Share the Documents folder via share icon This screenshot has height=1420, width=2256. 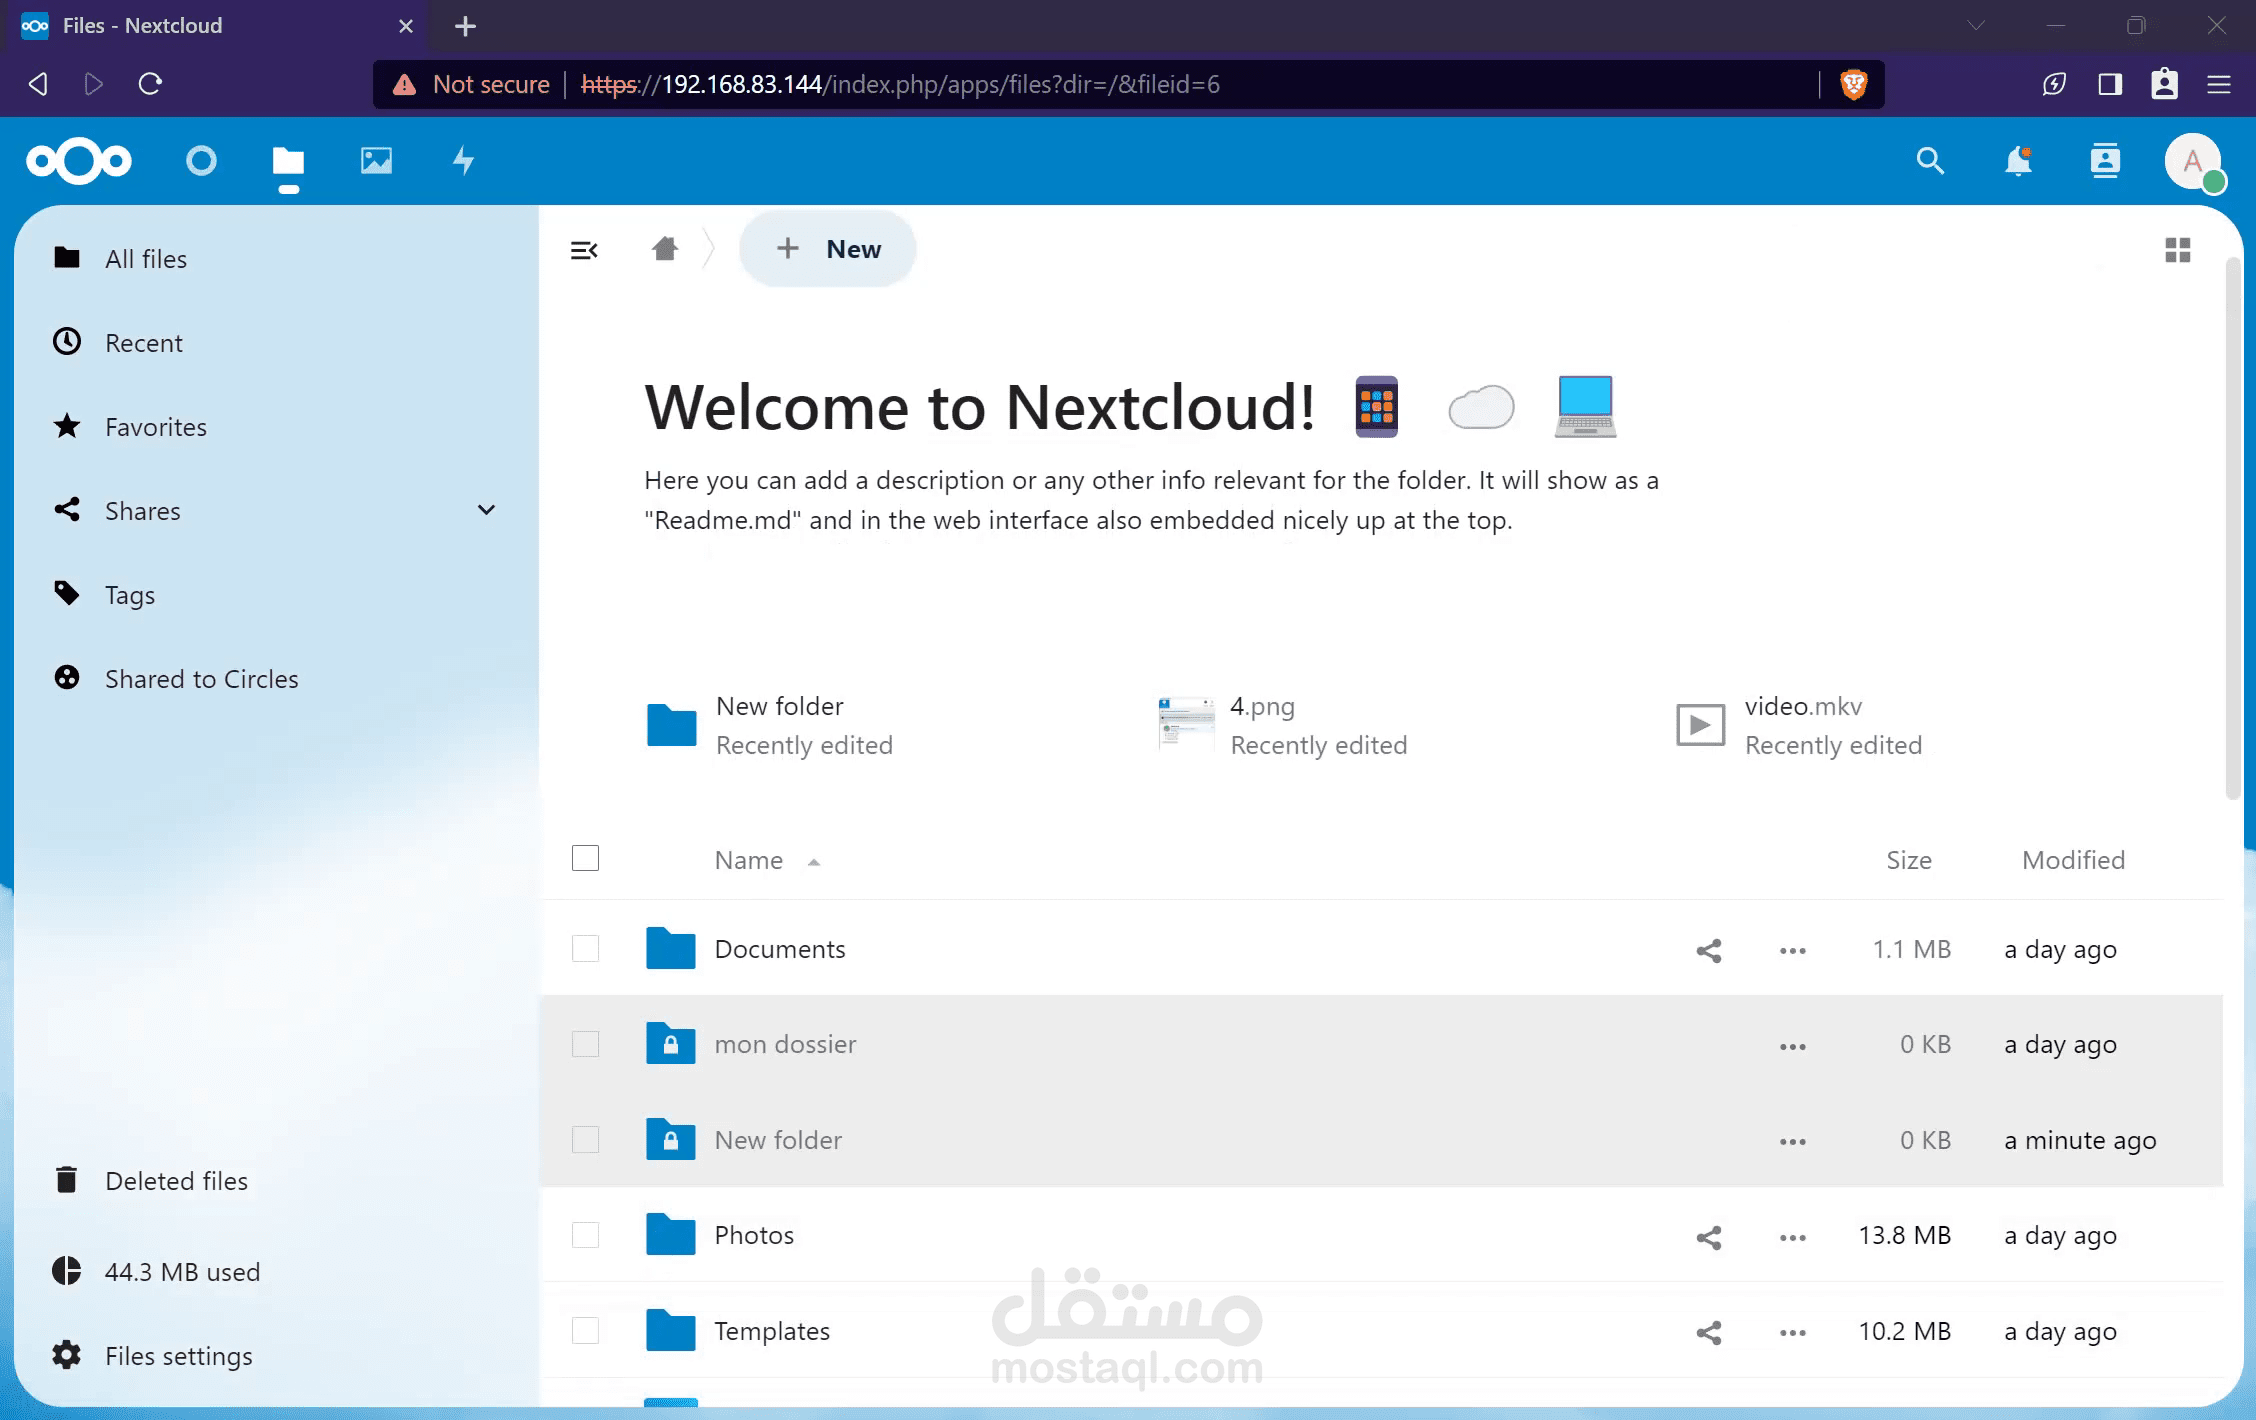tap(1708, 949)
